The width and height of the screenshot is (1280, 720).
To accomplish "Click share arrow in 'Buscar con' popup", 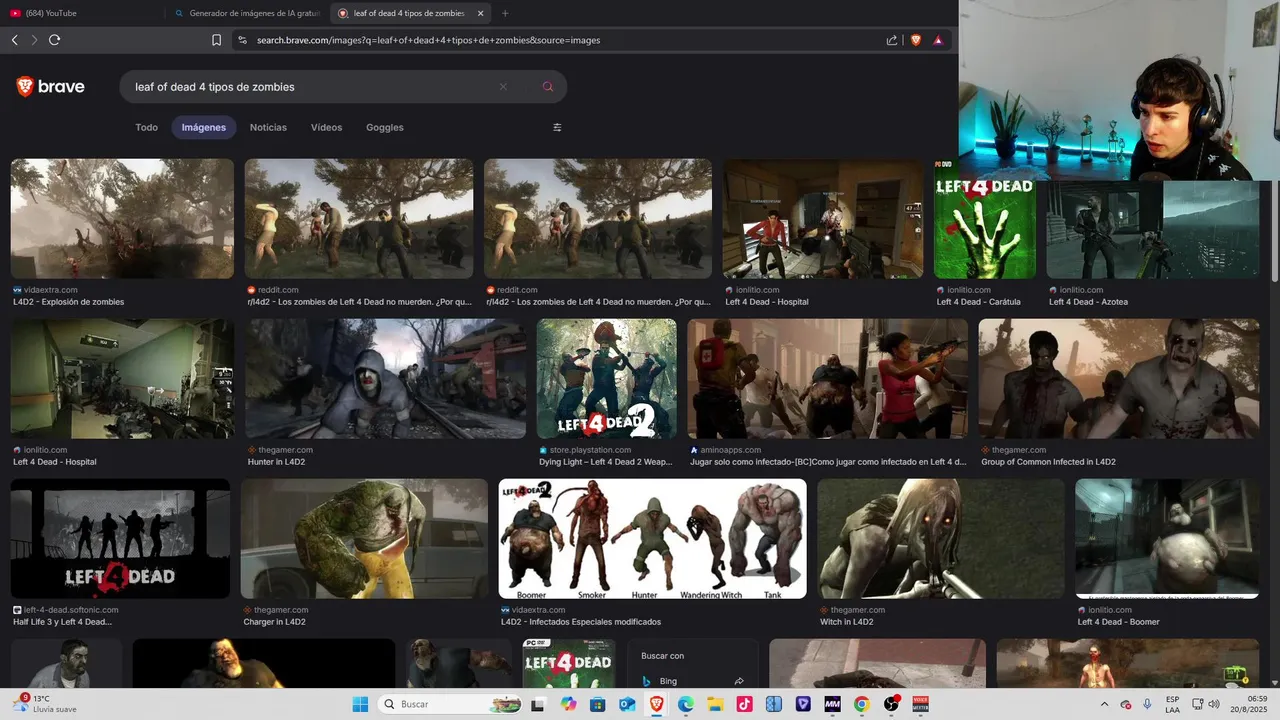I will [x=739, y=681].
